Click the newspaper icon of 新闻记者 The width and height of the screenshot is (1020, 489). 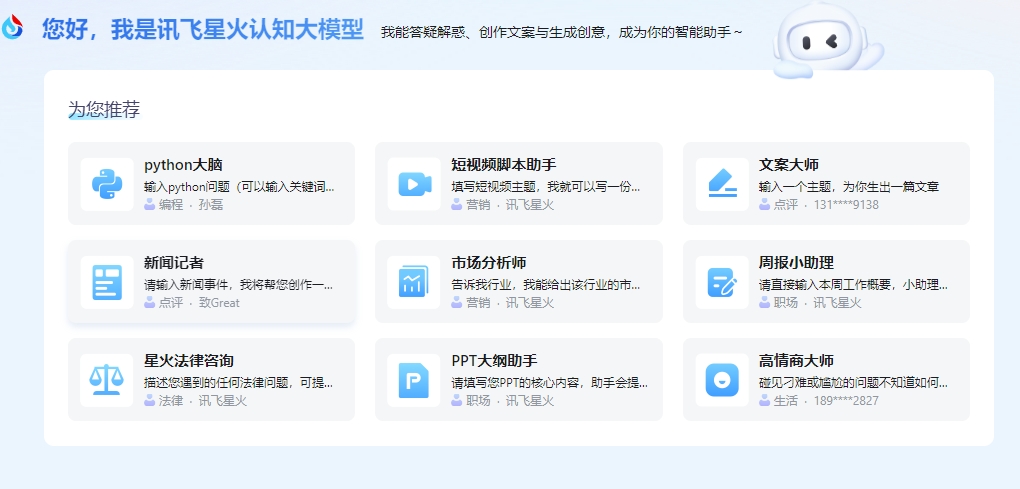(107, 282)
